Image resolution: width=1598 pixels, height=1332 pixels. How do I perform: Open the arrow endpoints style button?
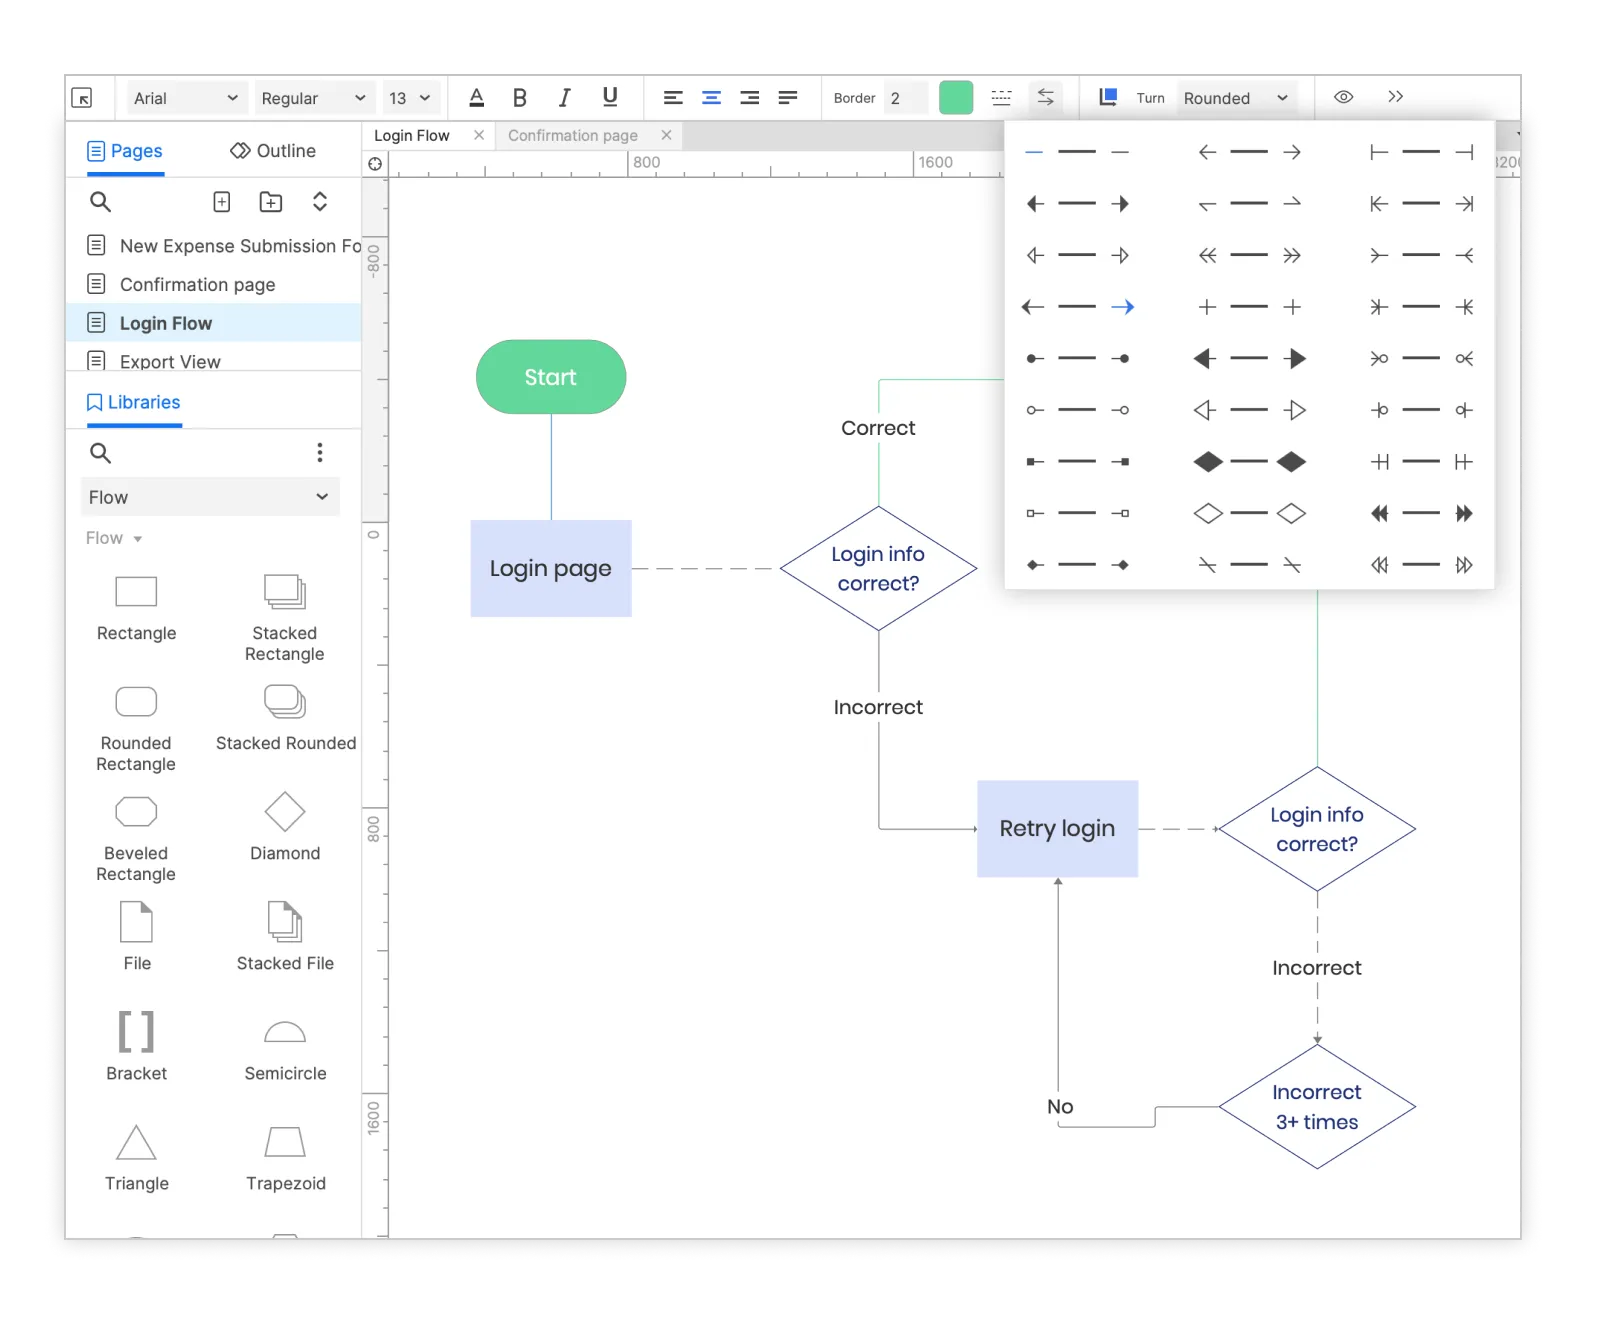click(x=1045, y=98)
